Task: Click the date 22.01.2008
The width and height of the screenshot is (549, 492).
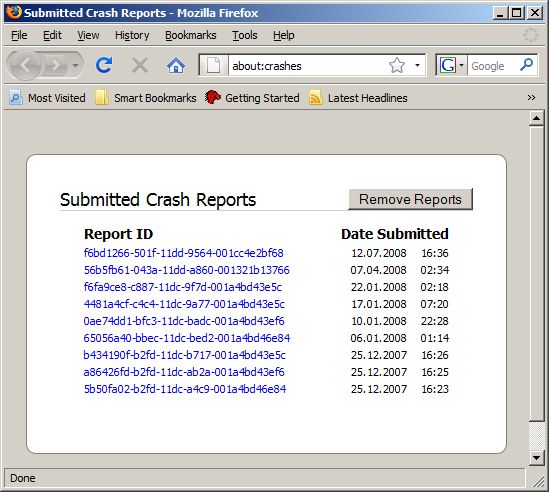Action: 379,287
